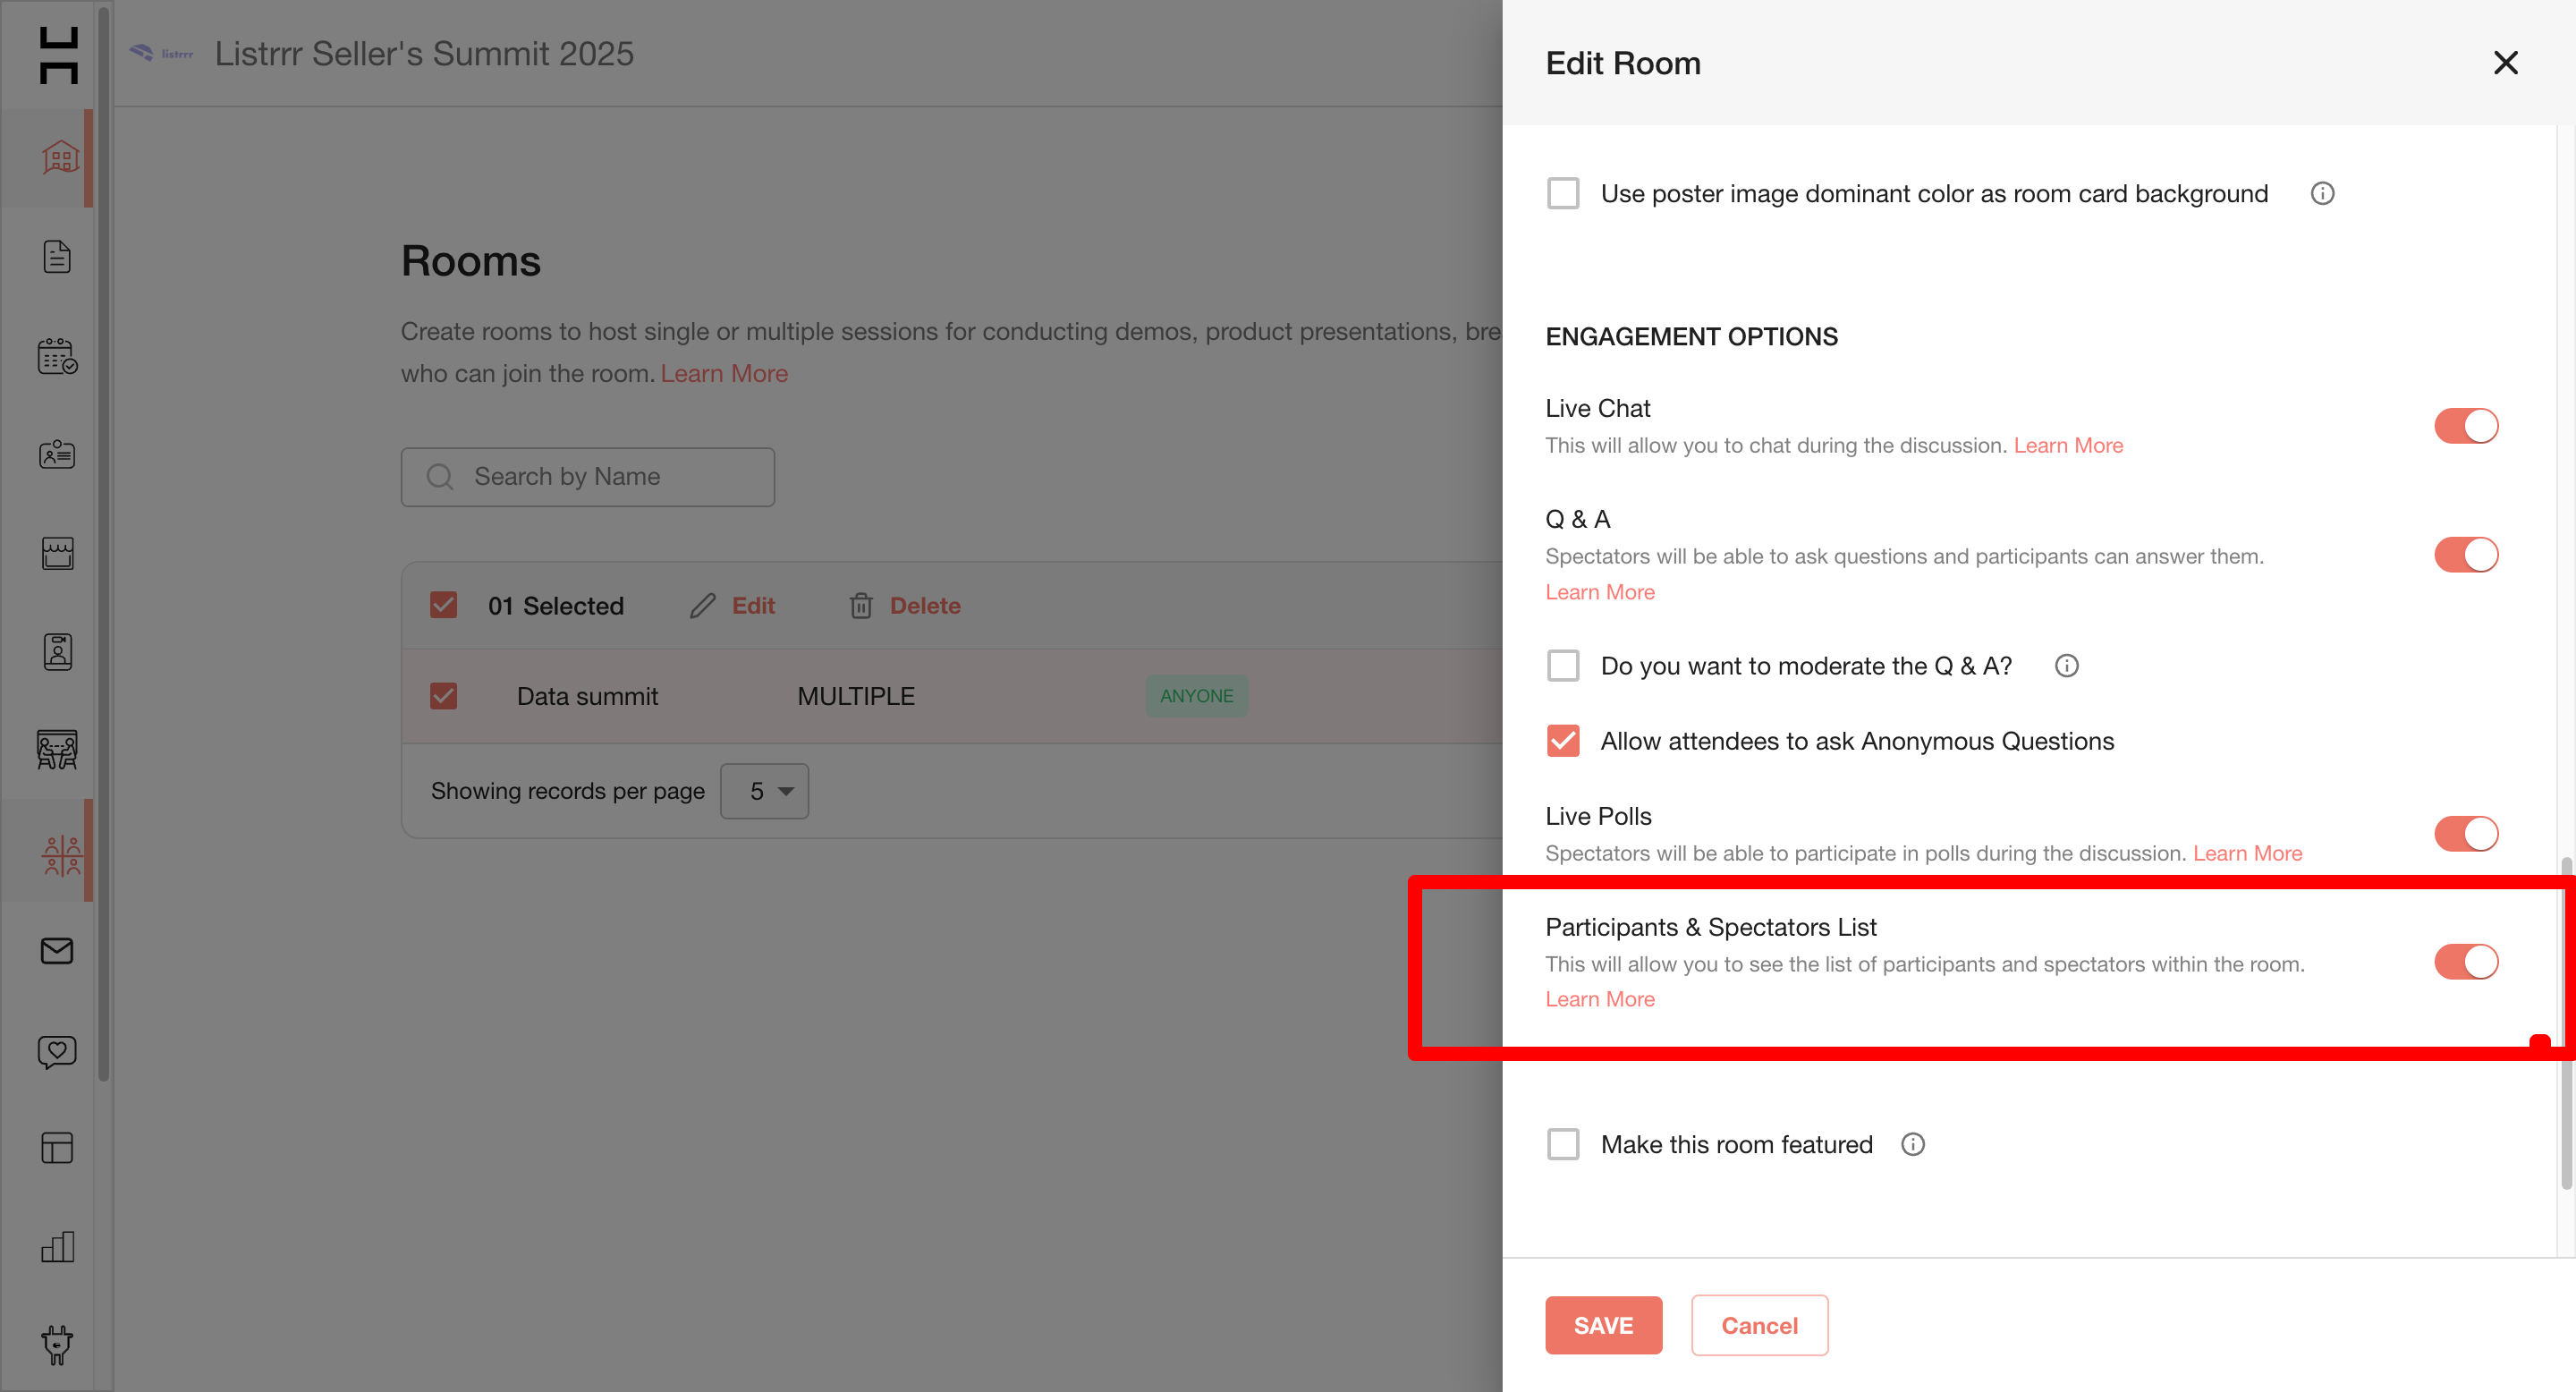Toggle Live Polls switch off
Screen dimensions: 2576x1392
[x=2466, y=834]
